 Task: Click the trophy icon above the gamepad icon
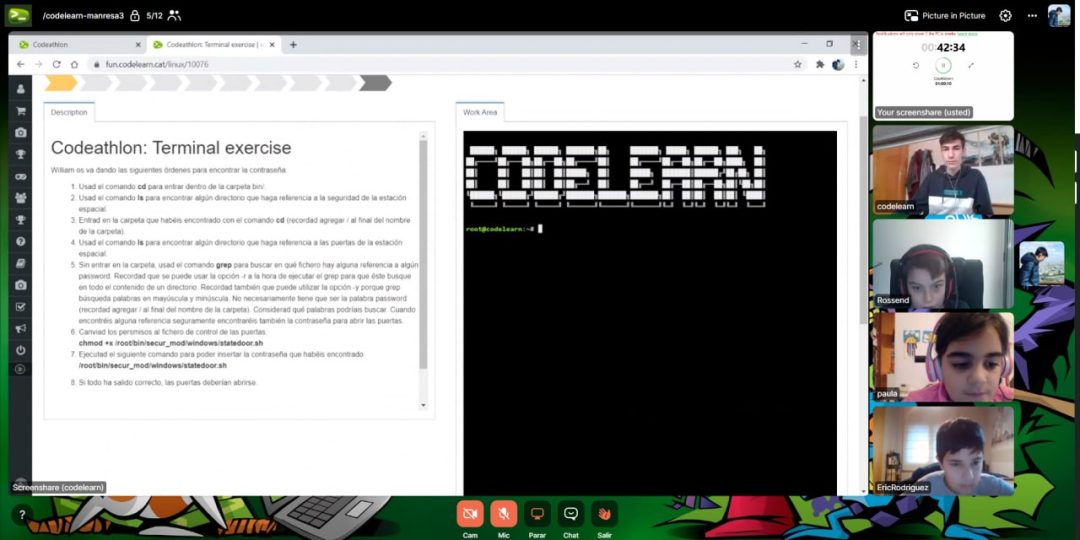[x=21, y=154]
